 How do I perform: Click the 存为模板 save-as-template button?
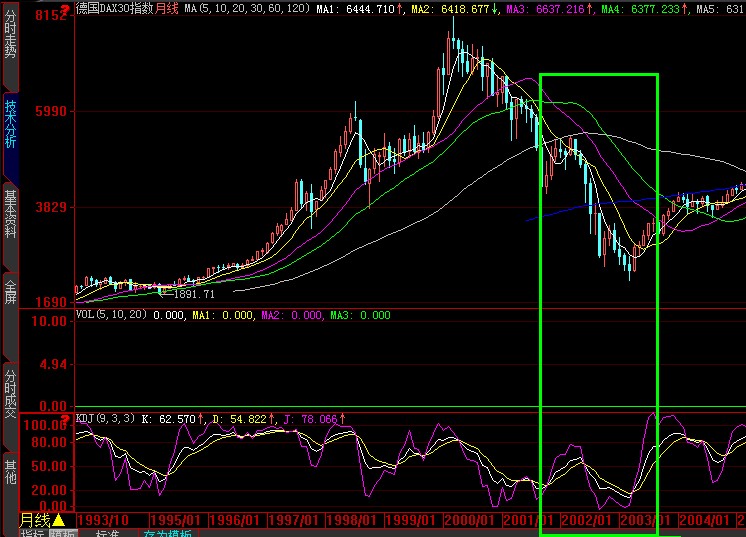tap(167, 533)
